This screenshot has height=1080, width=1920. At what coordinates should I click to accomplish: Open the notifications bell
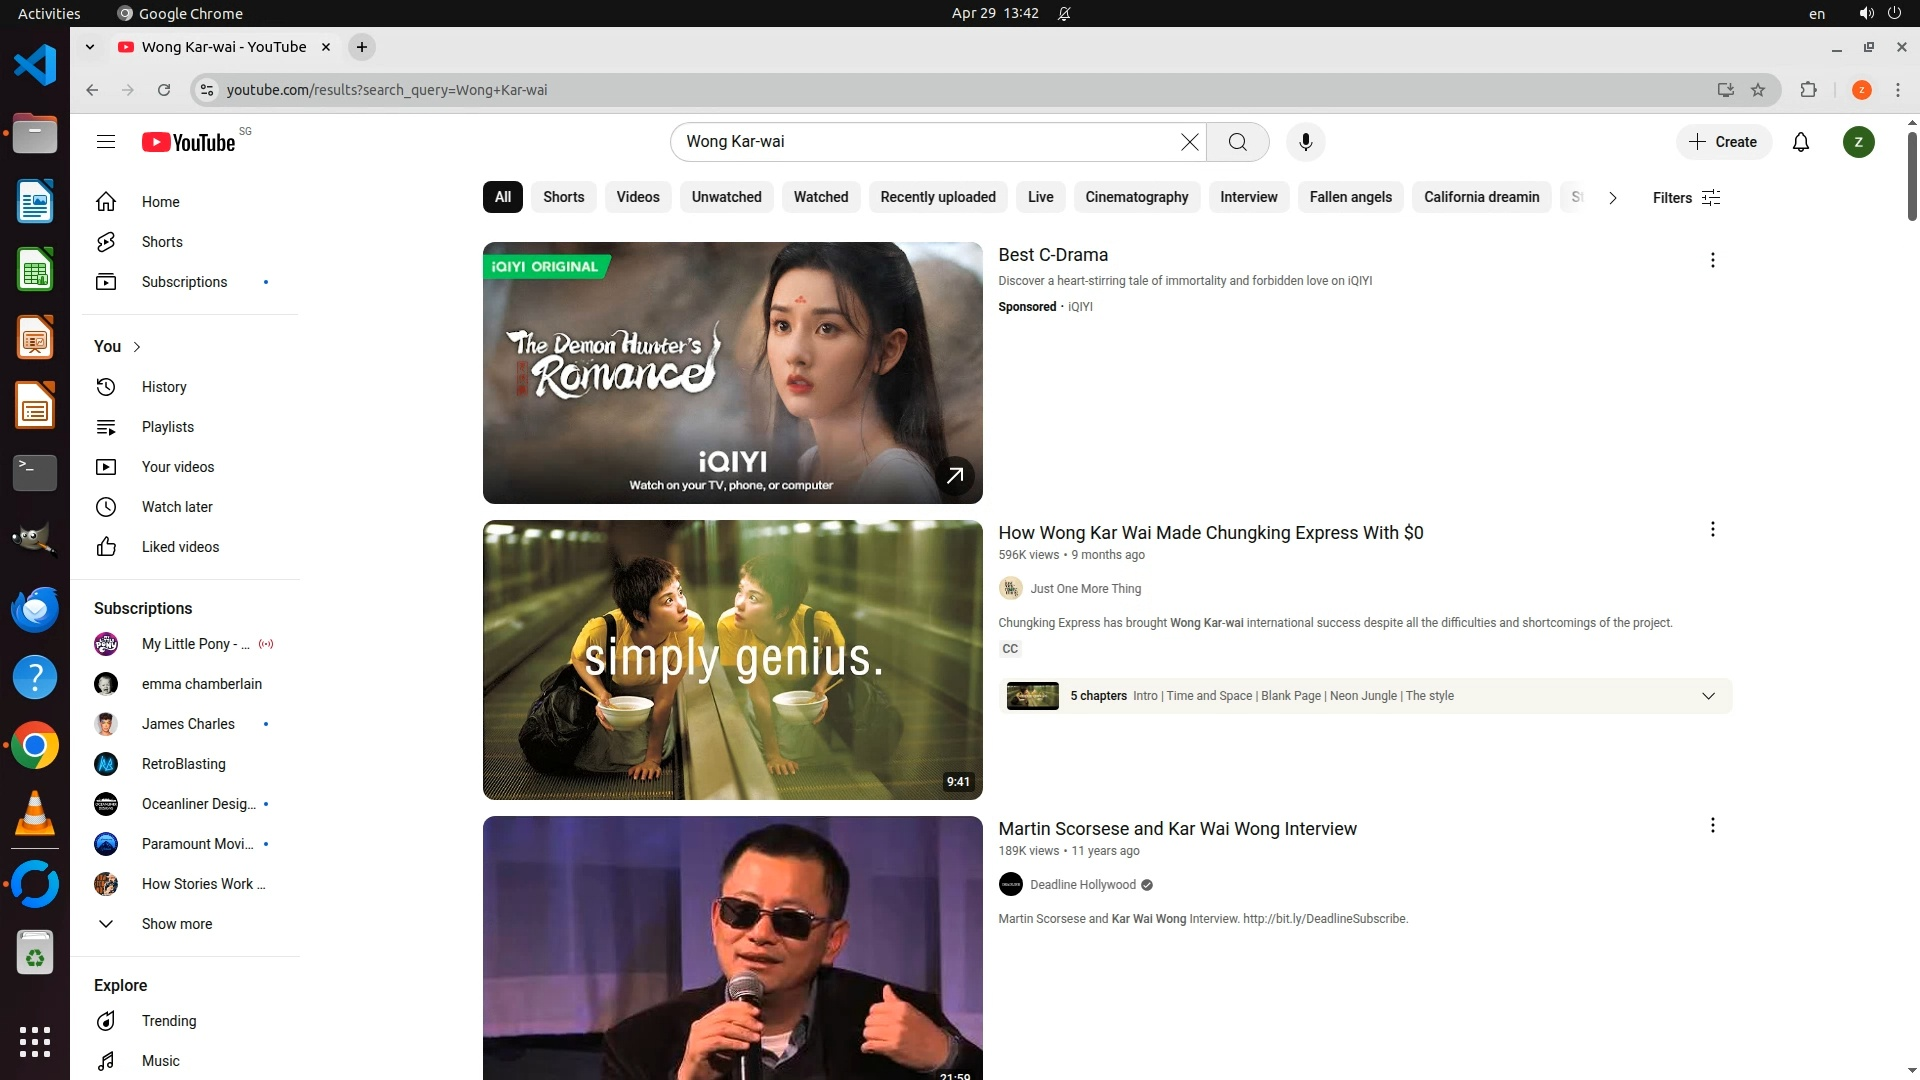(1800, 142)
